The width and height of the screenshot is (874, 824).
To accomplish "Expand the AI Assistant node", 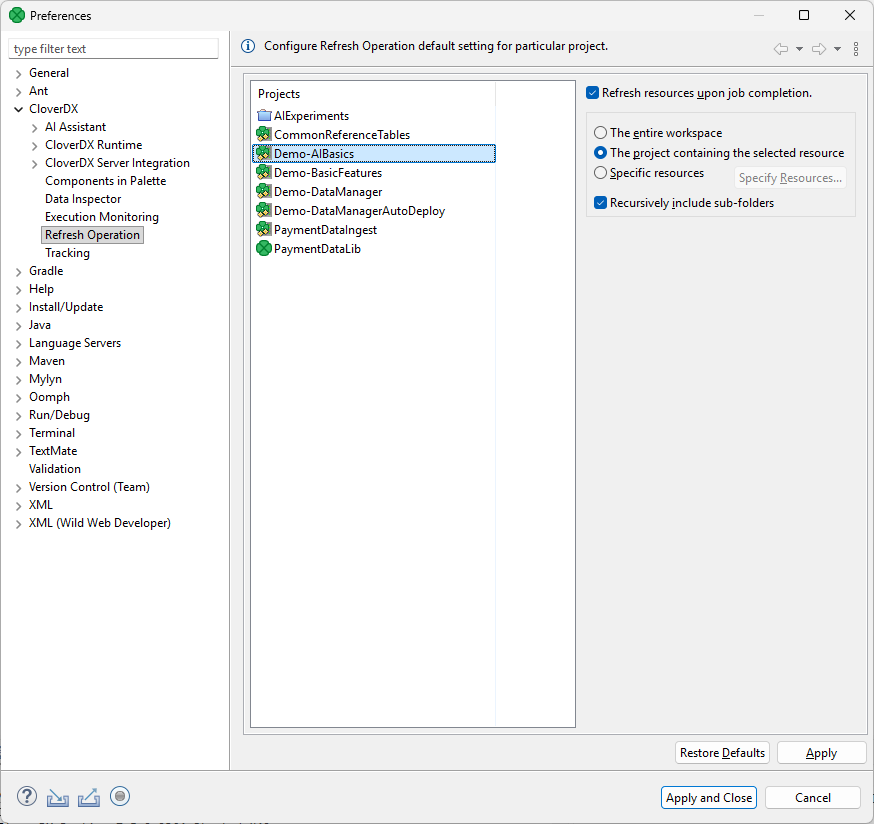I will [35, 128].
